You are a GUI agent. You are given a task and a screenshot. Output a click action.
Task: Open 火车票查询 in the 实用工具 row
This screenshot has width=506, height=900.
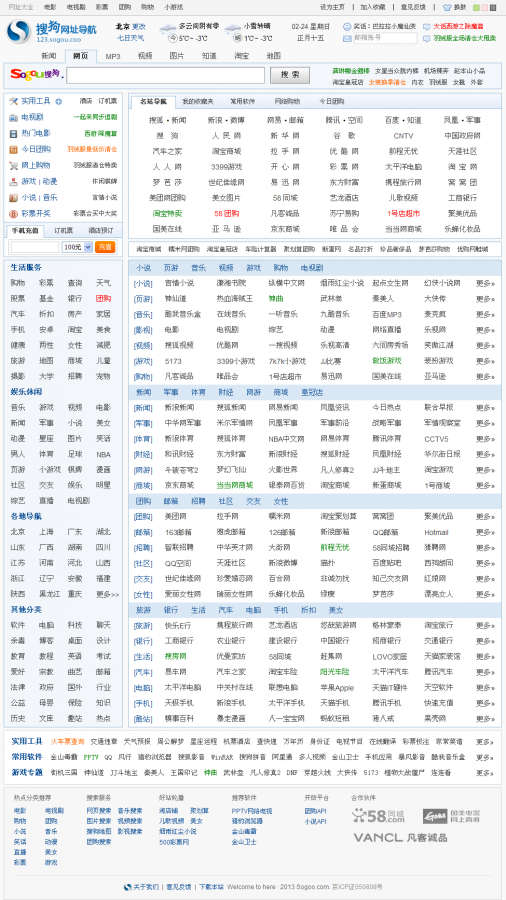click(67, 742)
